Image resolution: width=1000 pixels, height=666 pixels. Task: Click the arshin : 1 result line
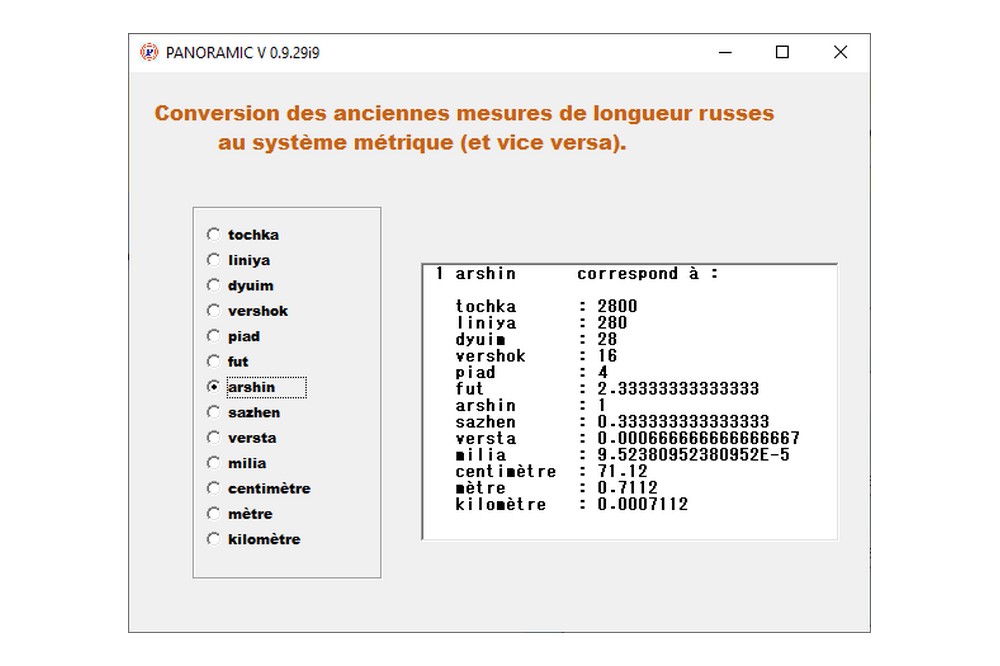click(531, 406)
